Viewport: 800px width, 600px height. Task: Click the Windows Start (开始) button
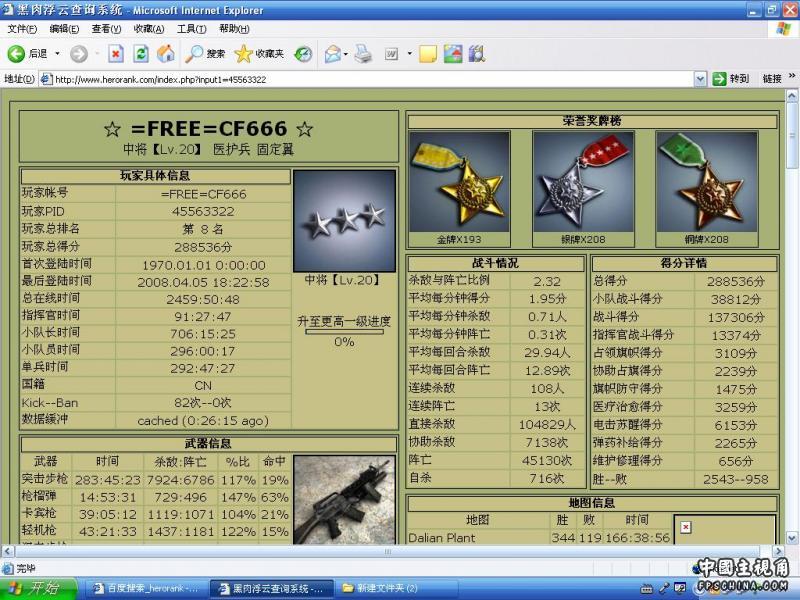click(37, 588)
